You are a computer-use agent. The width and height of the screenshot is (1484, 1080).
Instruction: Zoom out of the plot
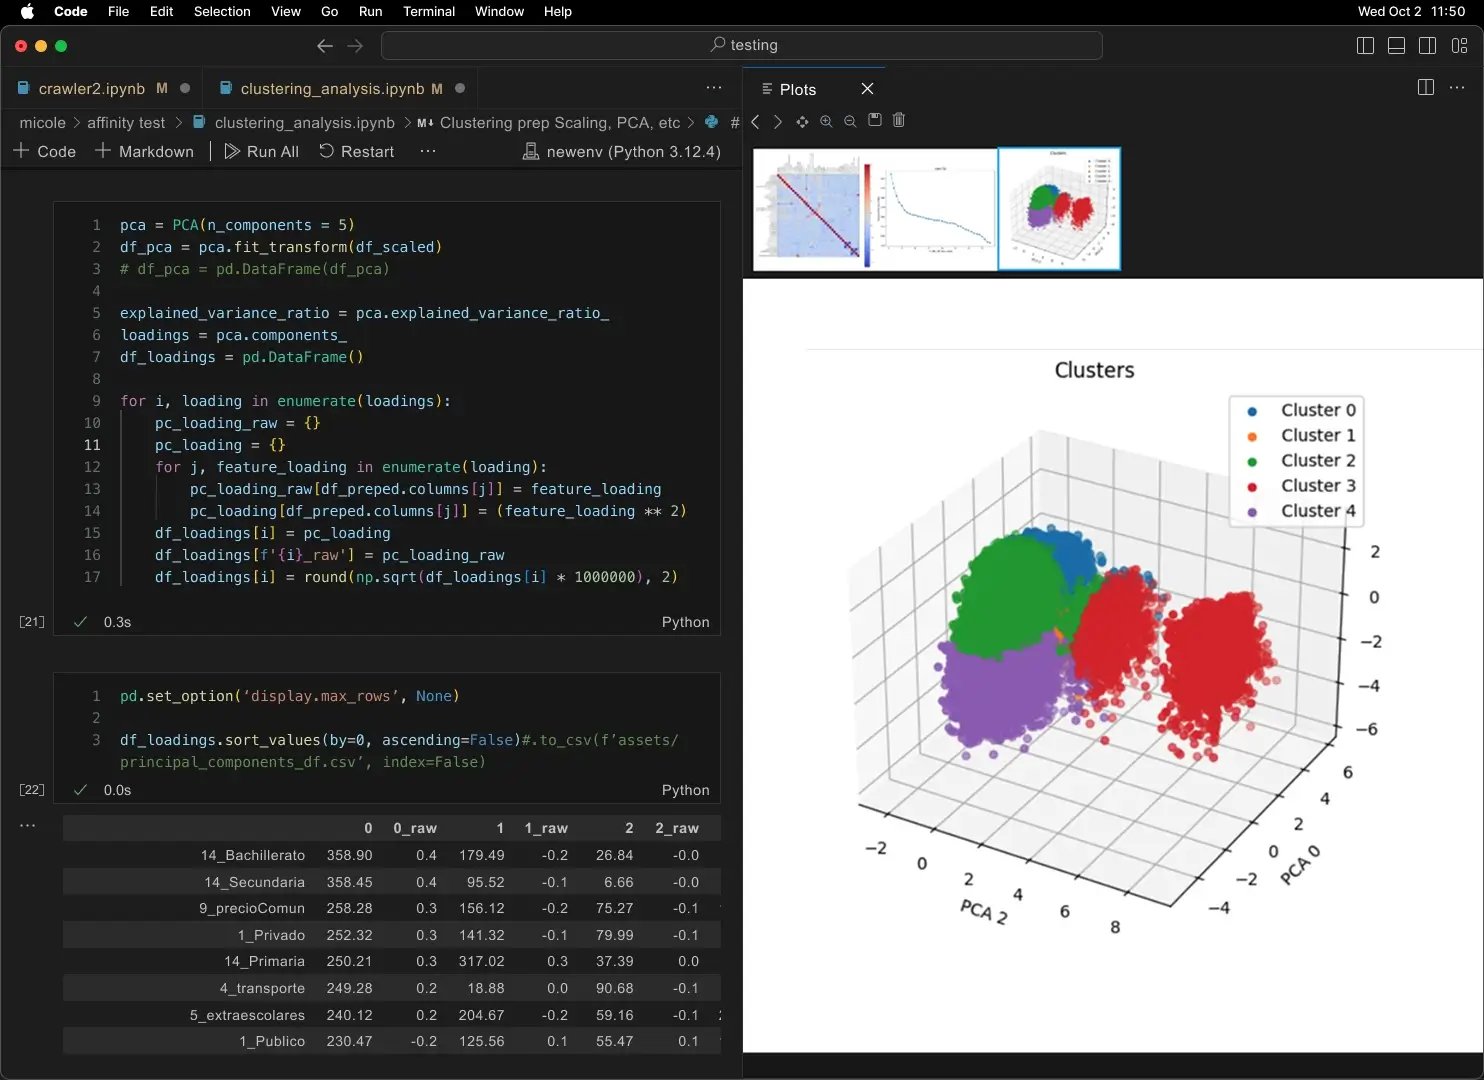850,121
